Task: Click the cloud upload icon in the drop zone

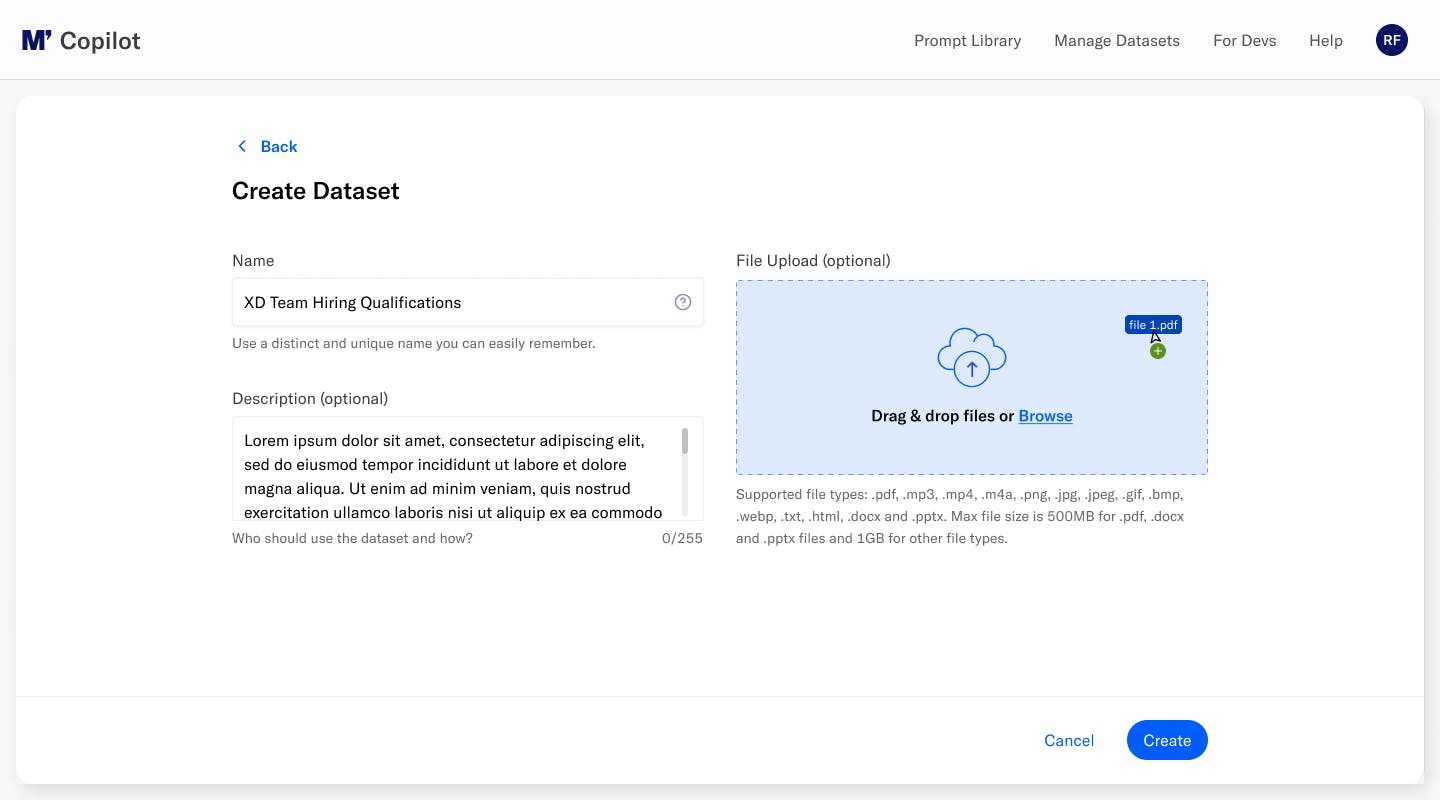Action: pos(971,357)
